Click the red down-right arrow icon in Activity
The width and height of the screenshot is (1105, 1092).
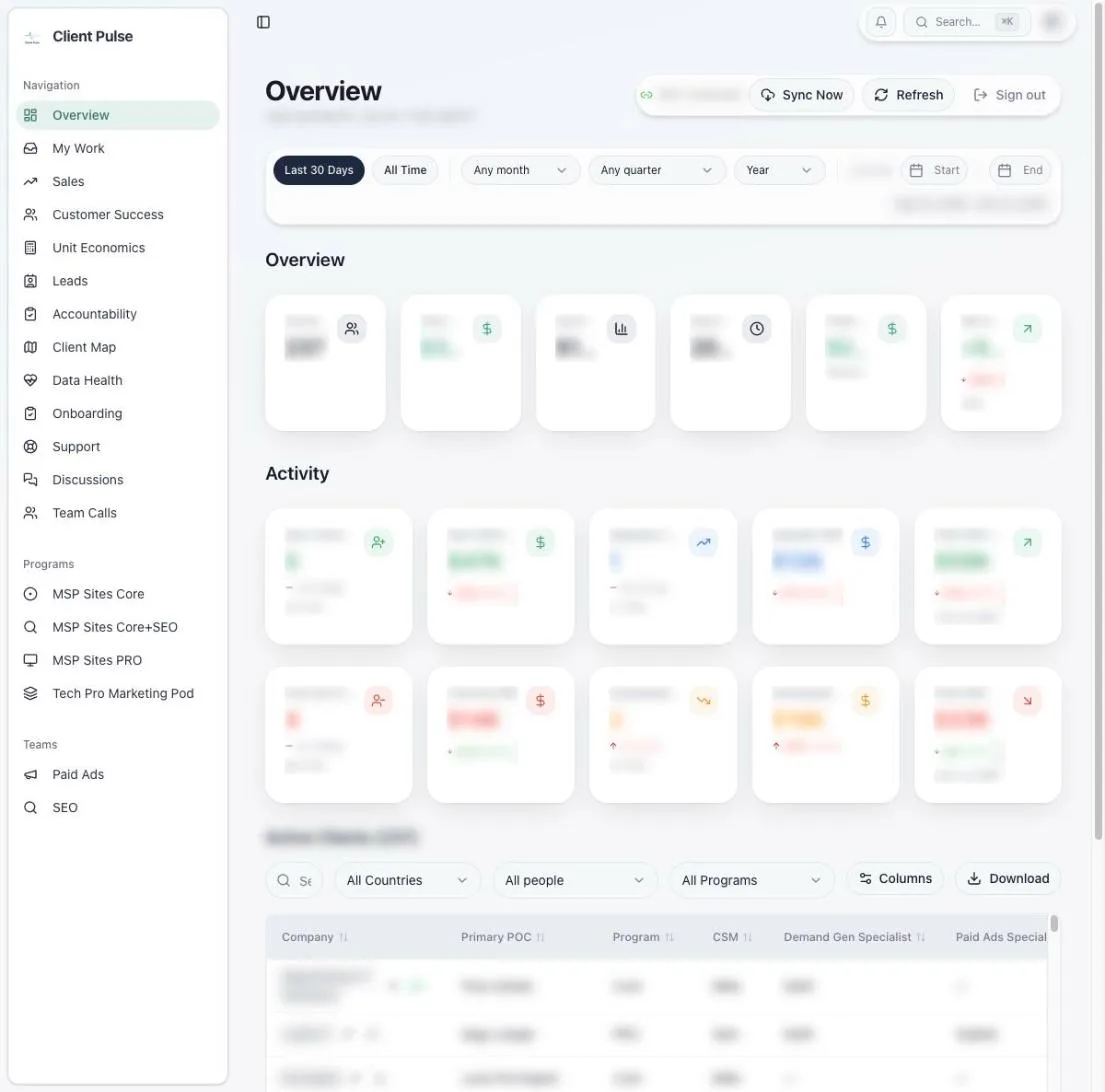(x=1027, y=700)
